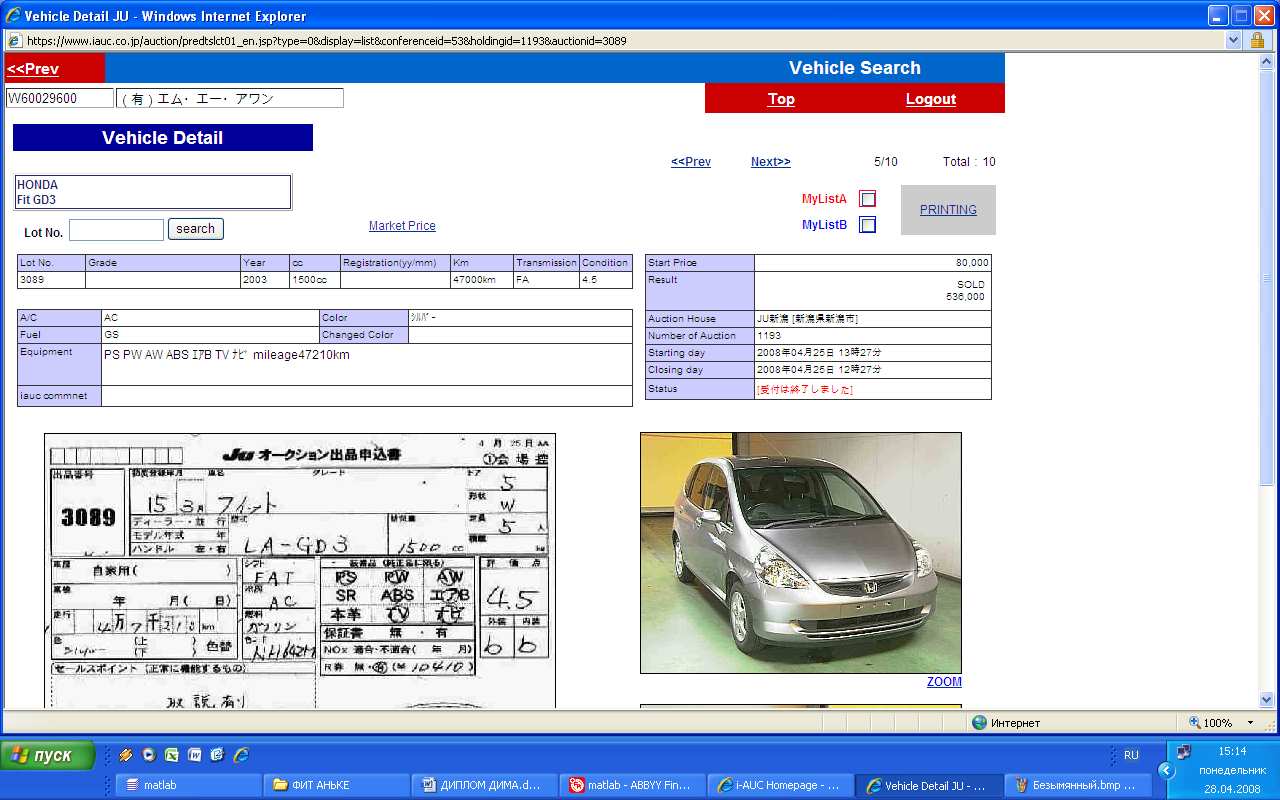
Task: Open the Top navigation link
Action: click(781, 99)
